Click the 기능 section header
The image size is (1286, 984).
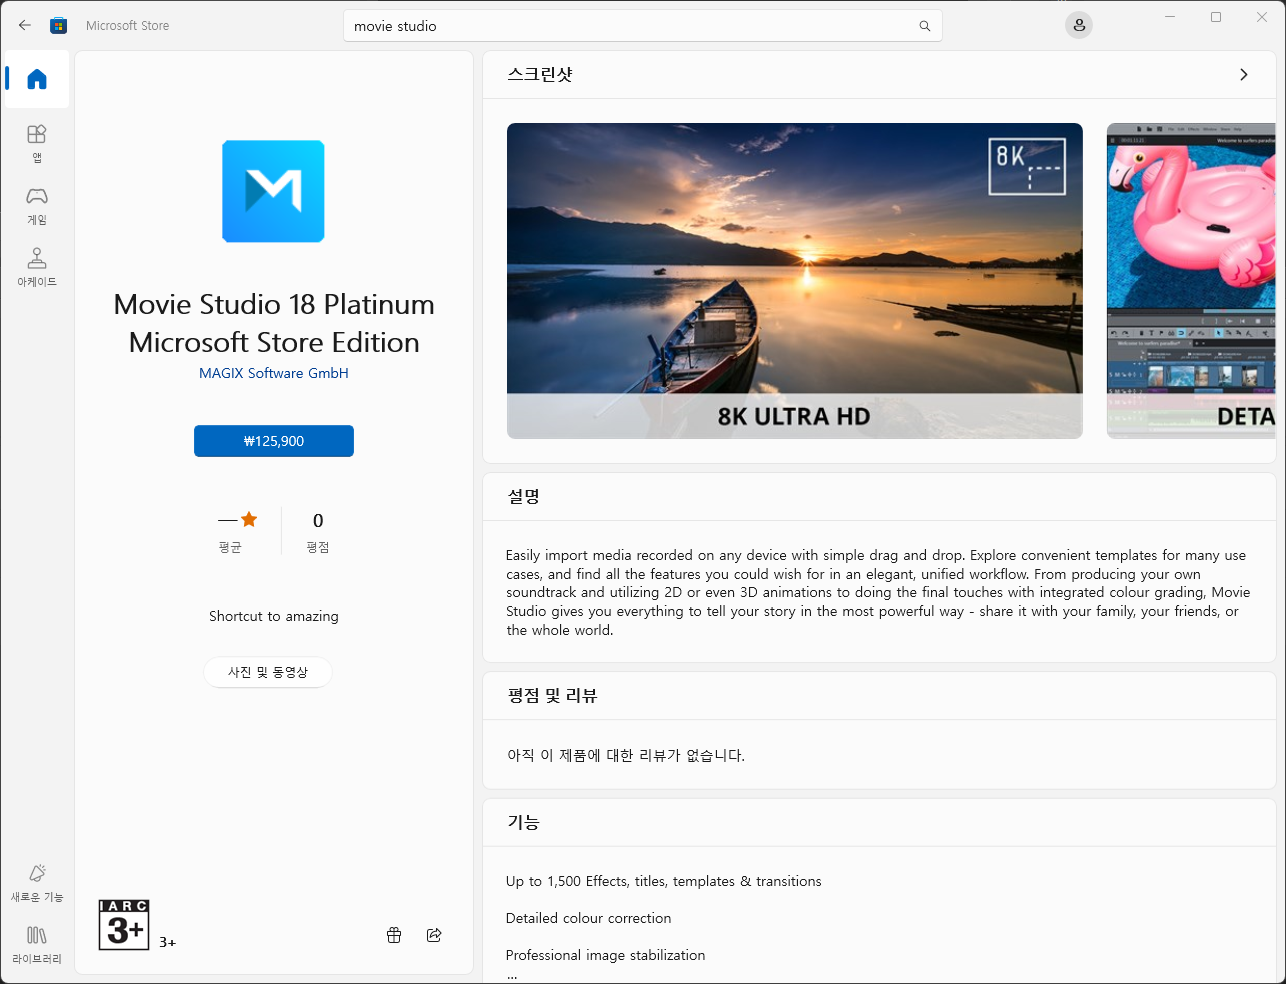click(523, 822)
